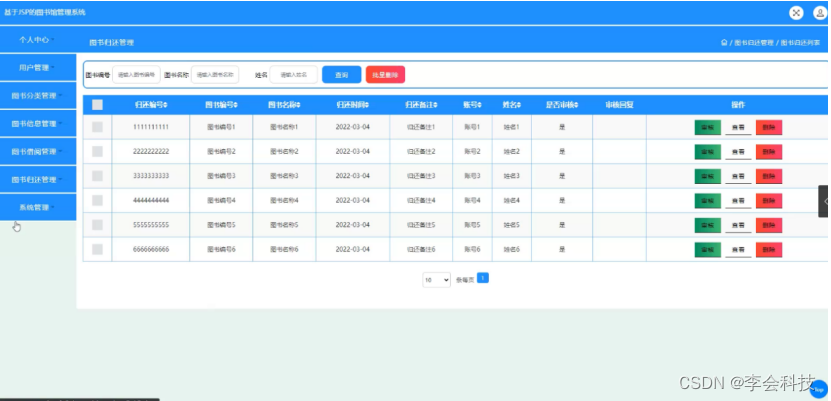Expand the 系统管理 sidebar menu
Screen dimensions: 831x401
tap(38, 207)
